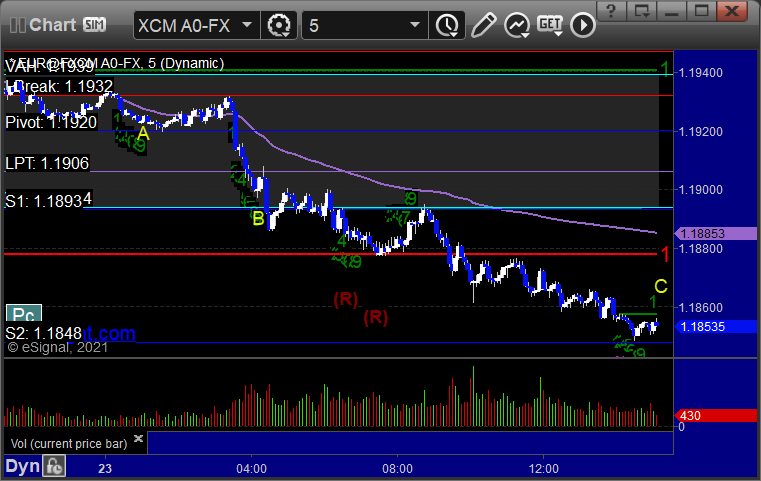Open the chart settings gear icon
The width and height of the screenshot is (761, 481).
279,25
